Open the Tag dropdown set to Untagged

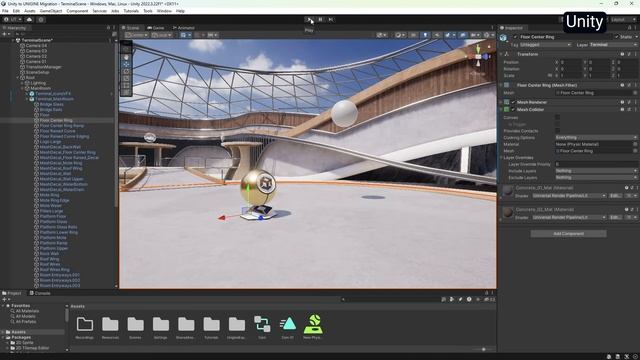point(545,44)
